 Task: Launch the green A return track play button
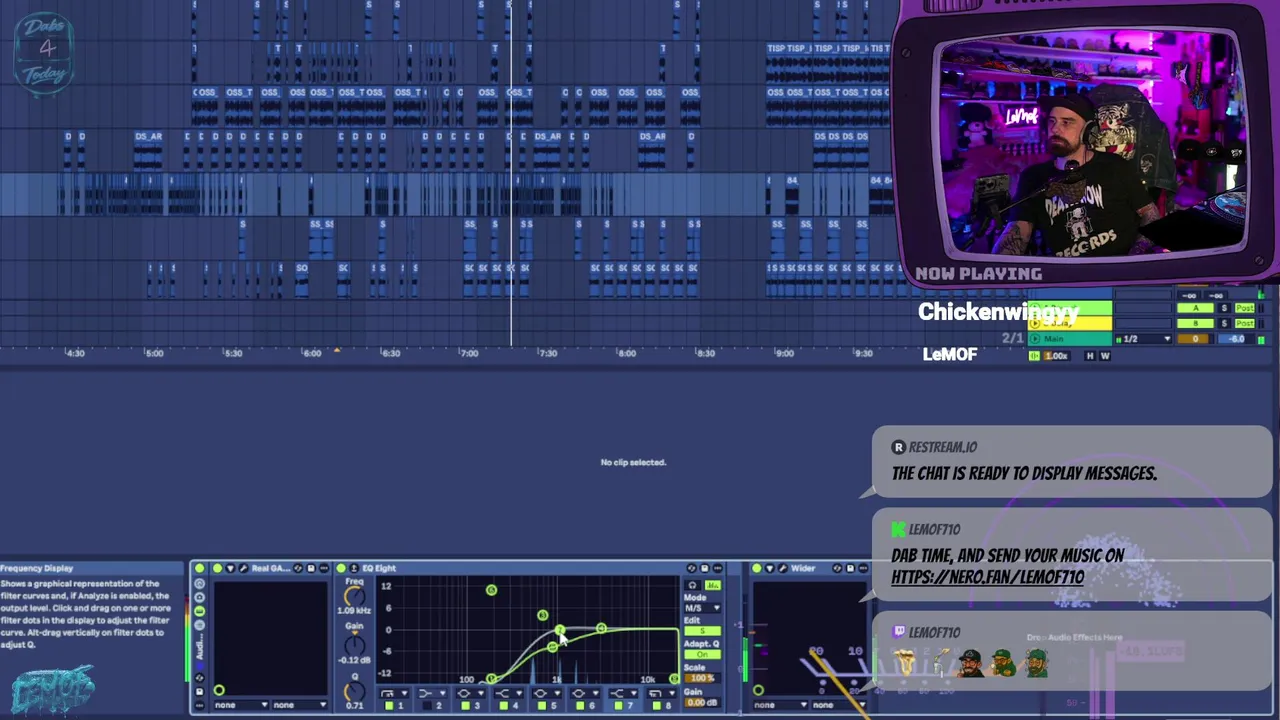pos(1035,308)
